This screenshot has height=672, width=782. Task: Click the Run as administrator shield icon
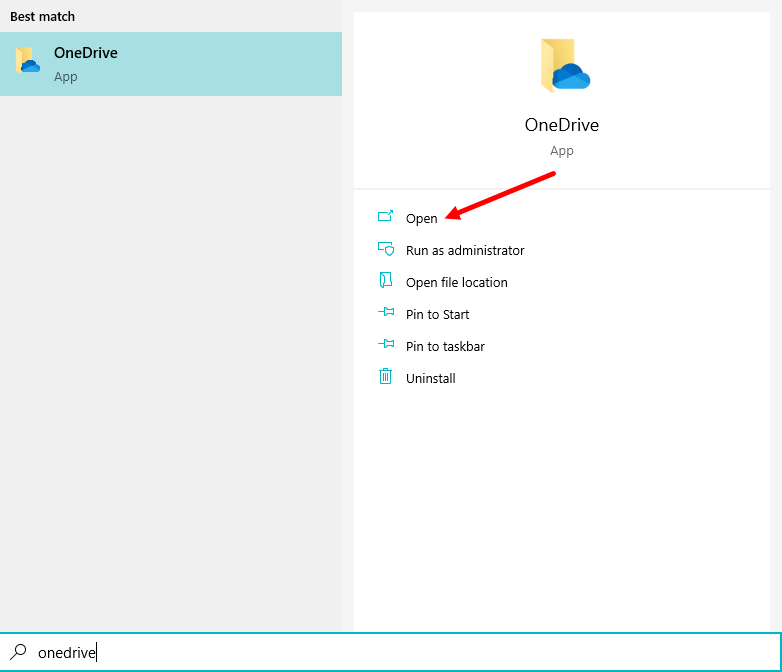(x=386, y=248)
